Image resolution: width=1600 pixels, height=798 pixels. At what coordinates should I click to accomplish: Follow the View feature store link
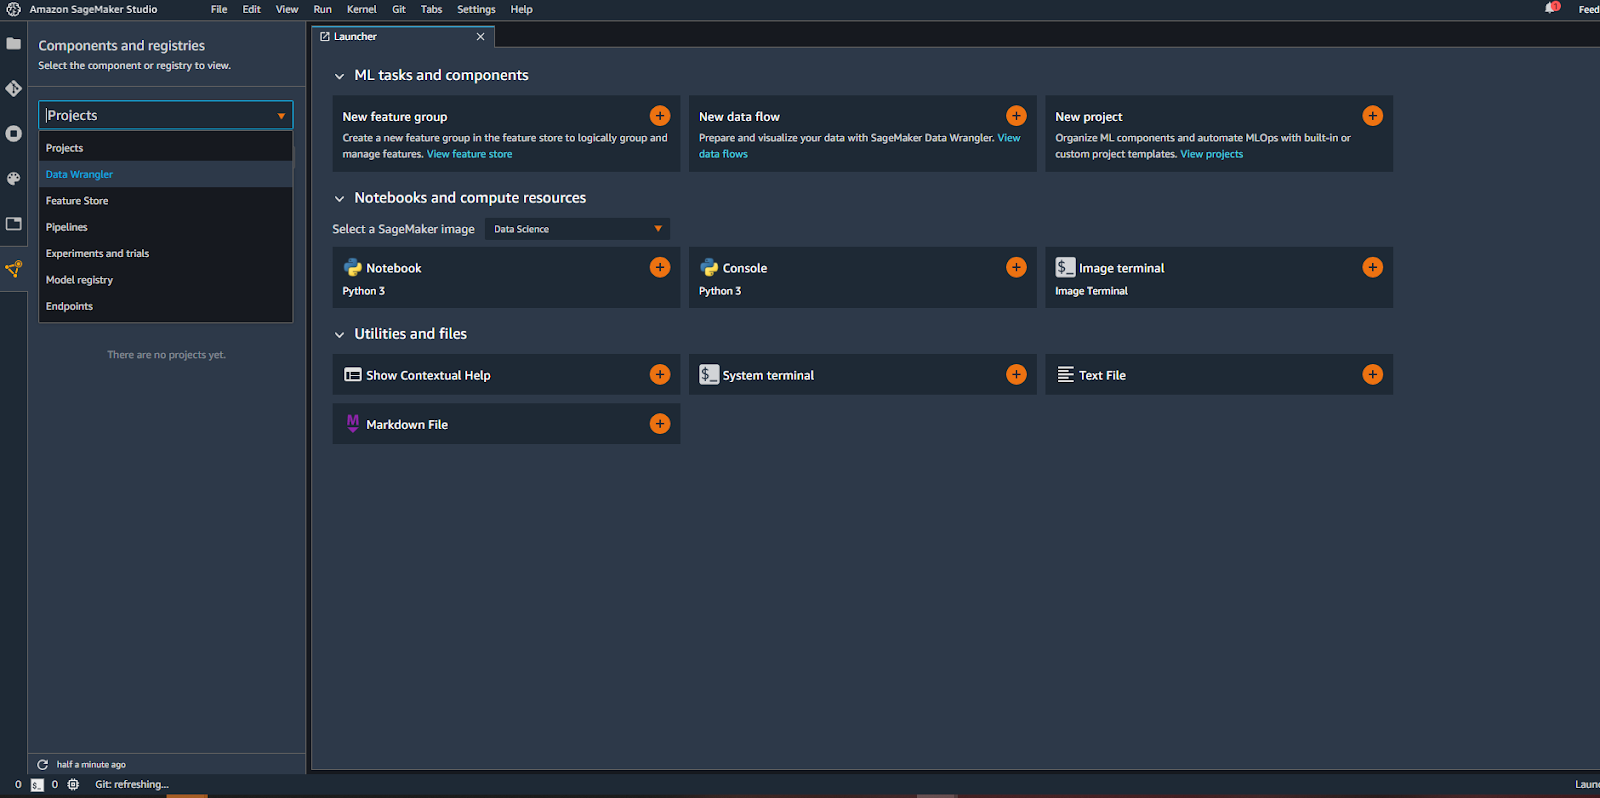point(469,154)
